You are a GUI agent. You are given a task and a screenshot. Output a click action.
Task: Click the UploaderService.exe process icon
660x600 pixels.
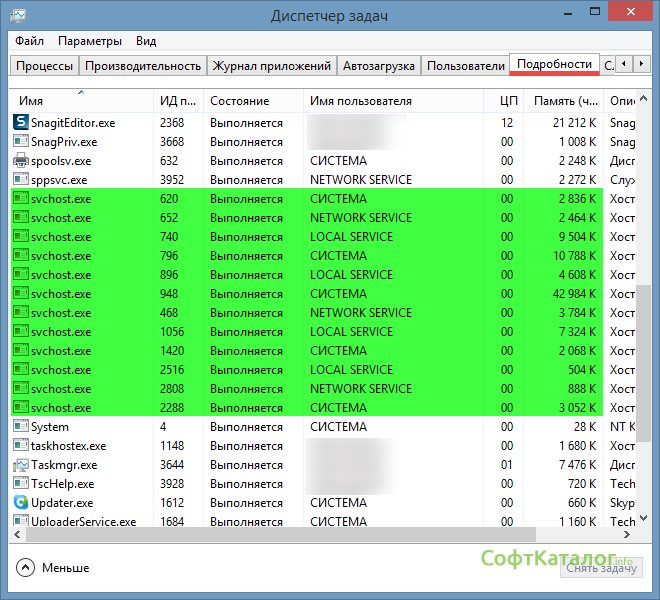pos(21,522)
